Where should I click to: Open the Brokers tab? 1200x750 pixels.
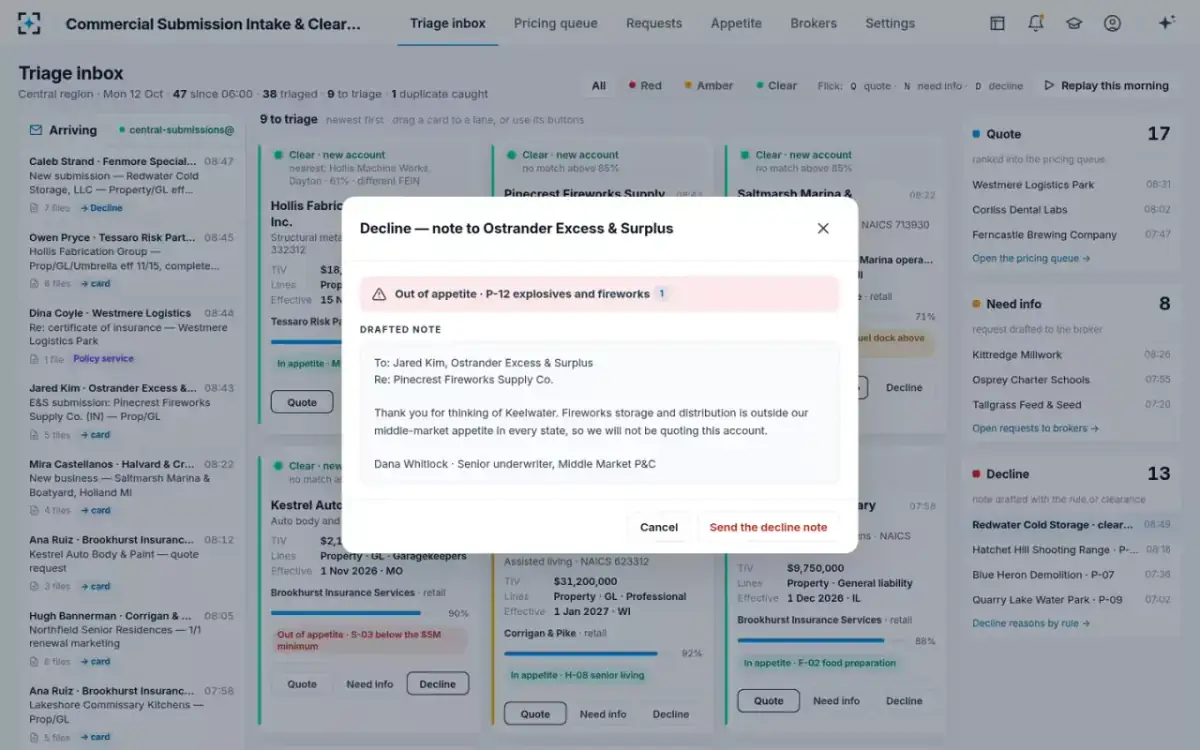point(814,23)
